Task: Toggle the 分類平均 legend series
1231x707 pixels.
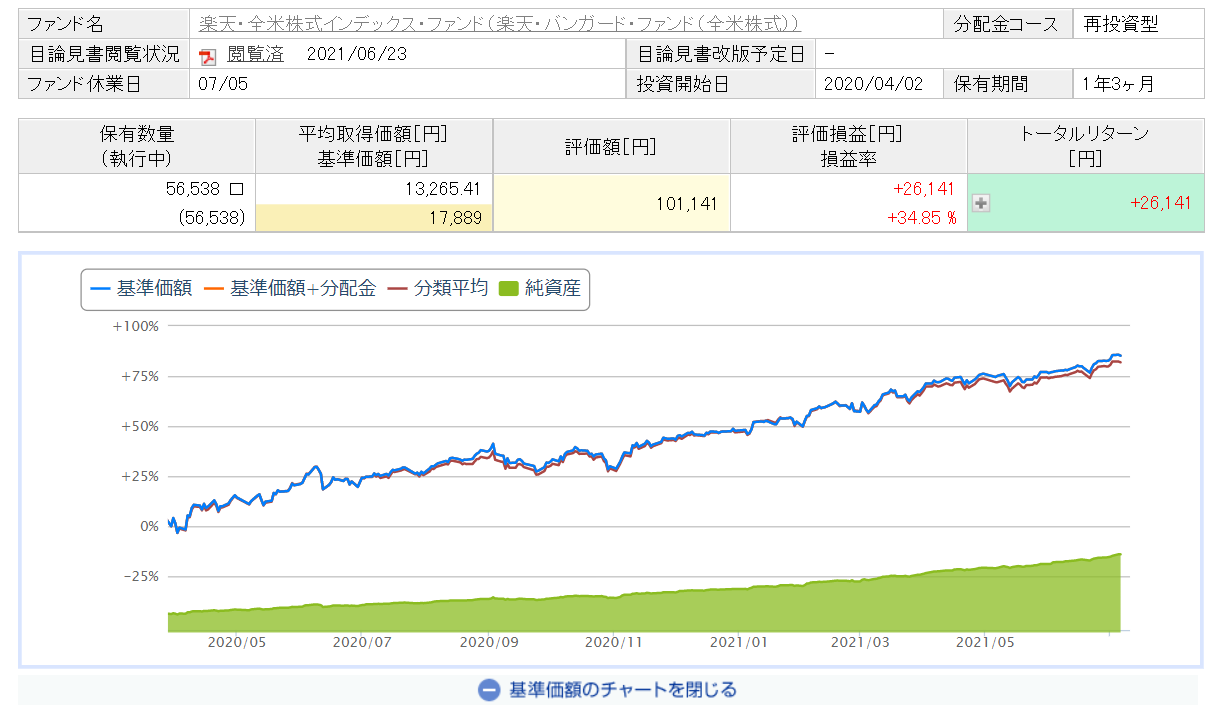Action: point(438,289)
